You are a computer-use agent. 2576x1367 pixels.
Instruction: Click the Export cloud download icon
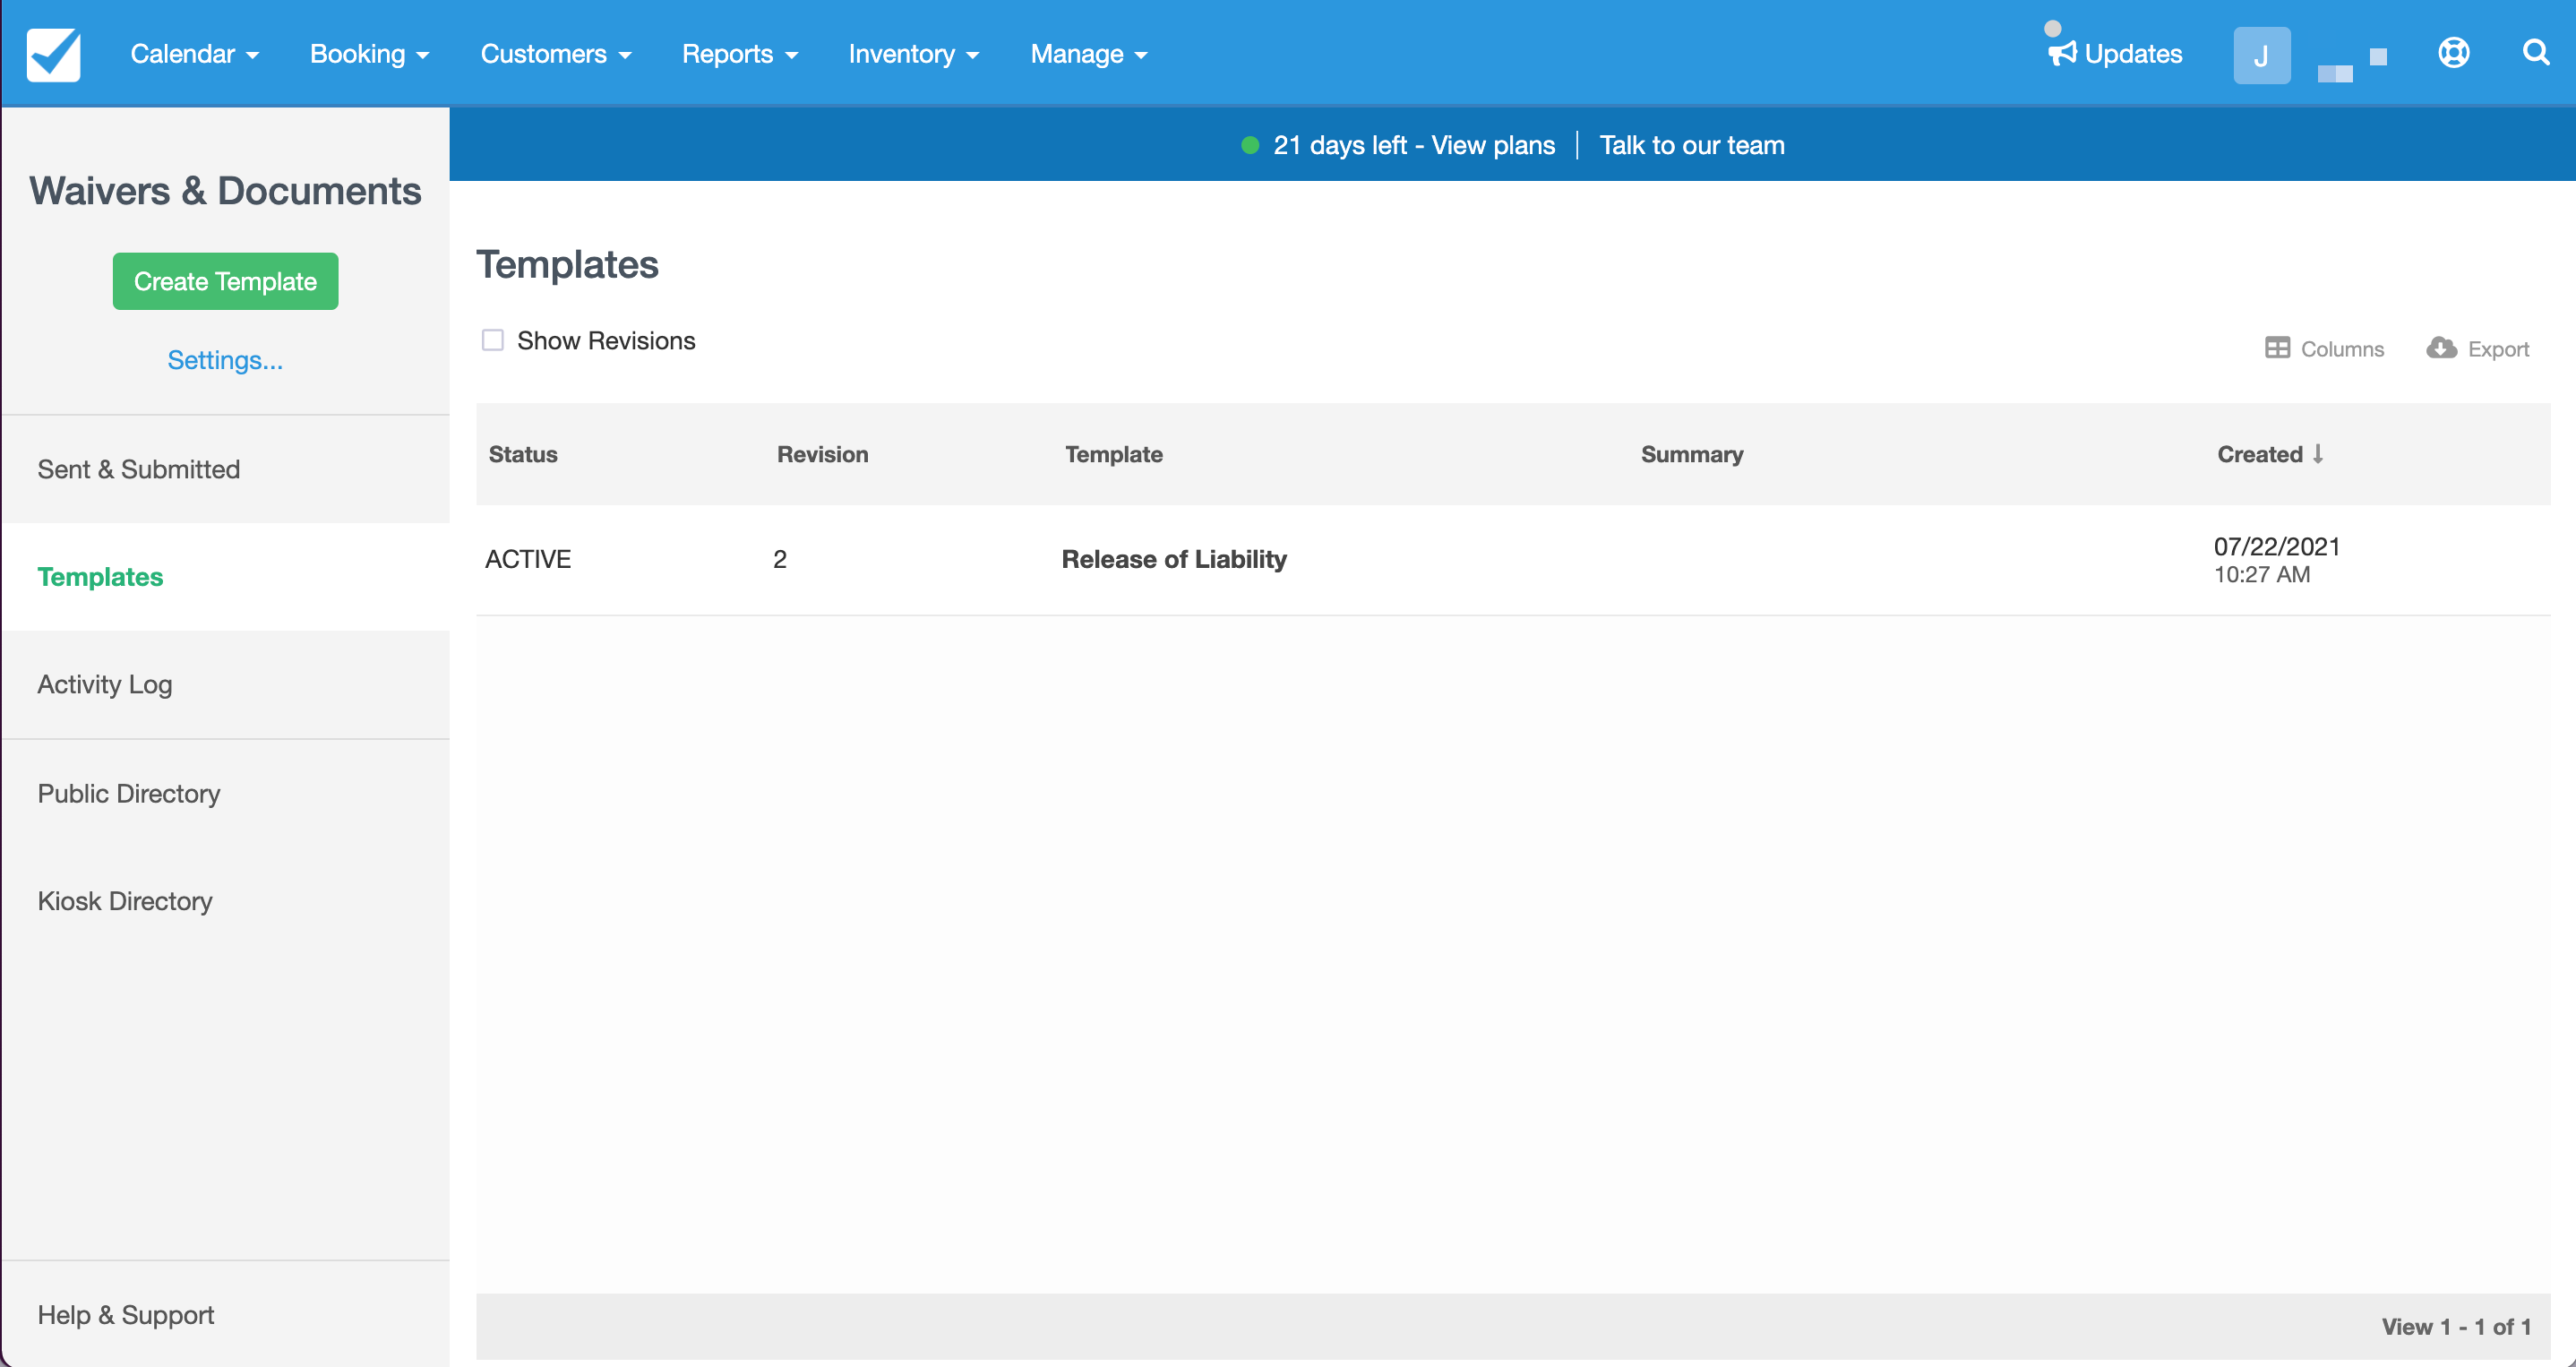click(2441, 347)
